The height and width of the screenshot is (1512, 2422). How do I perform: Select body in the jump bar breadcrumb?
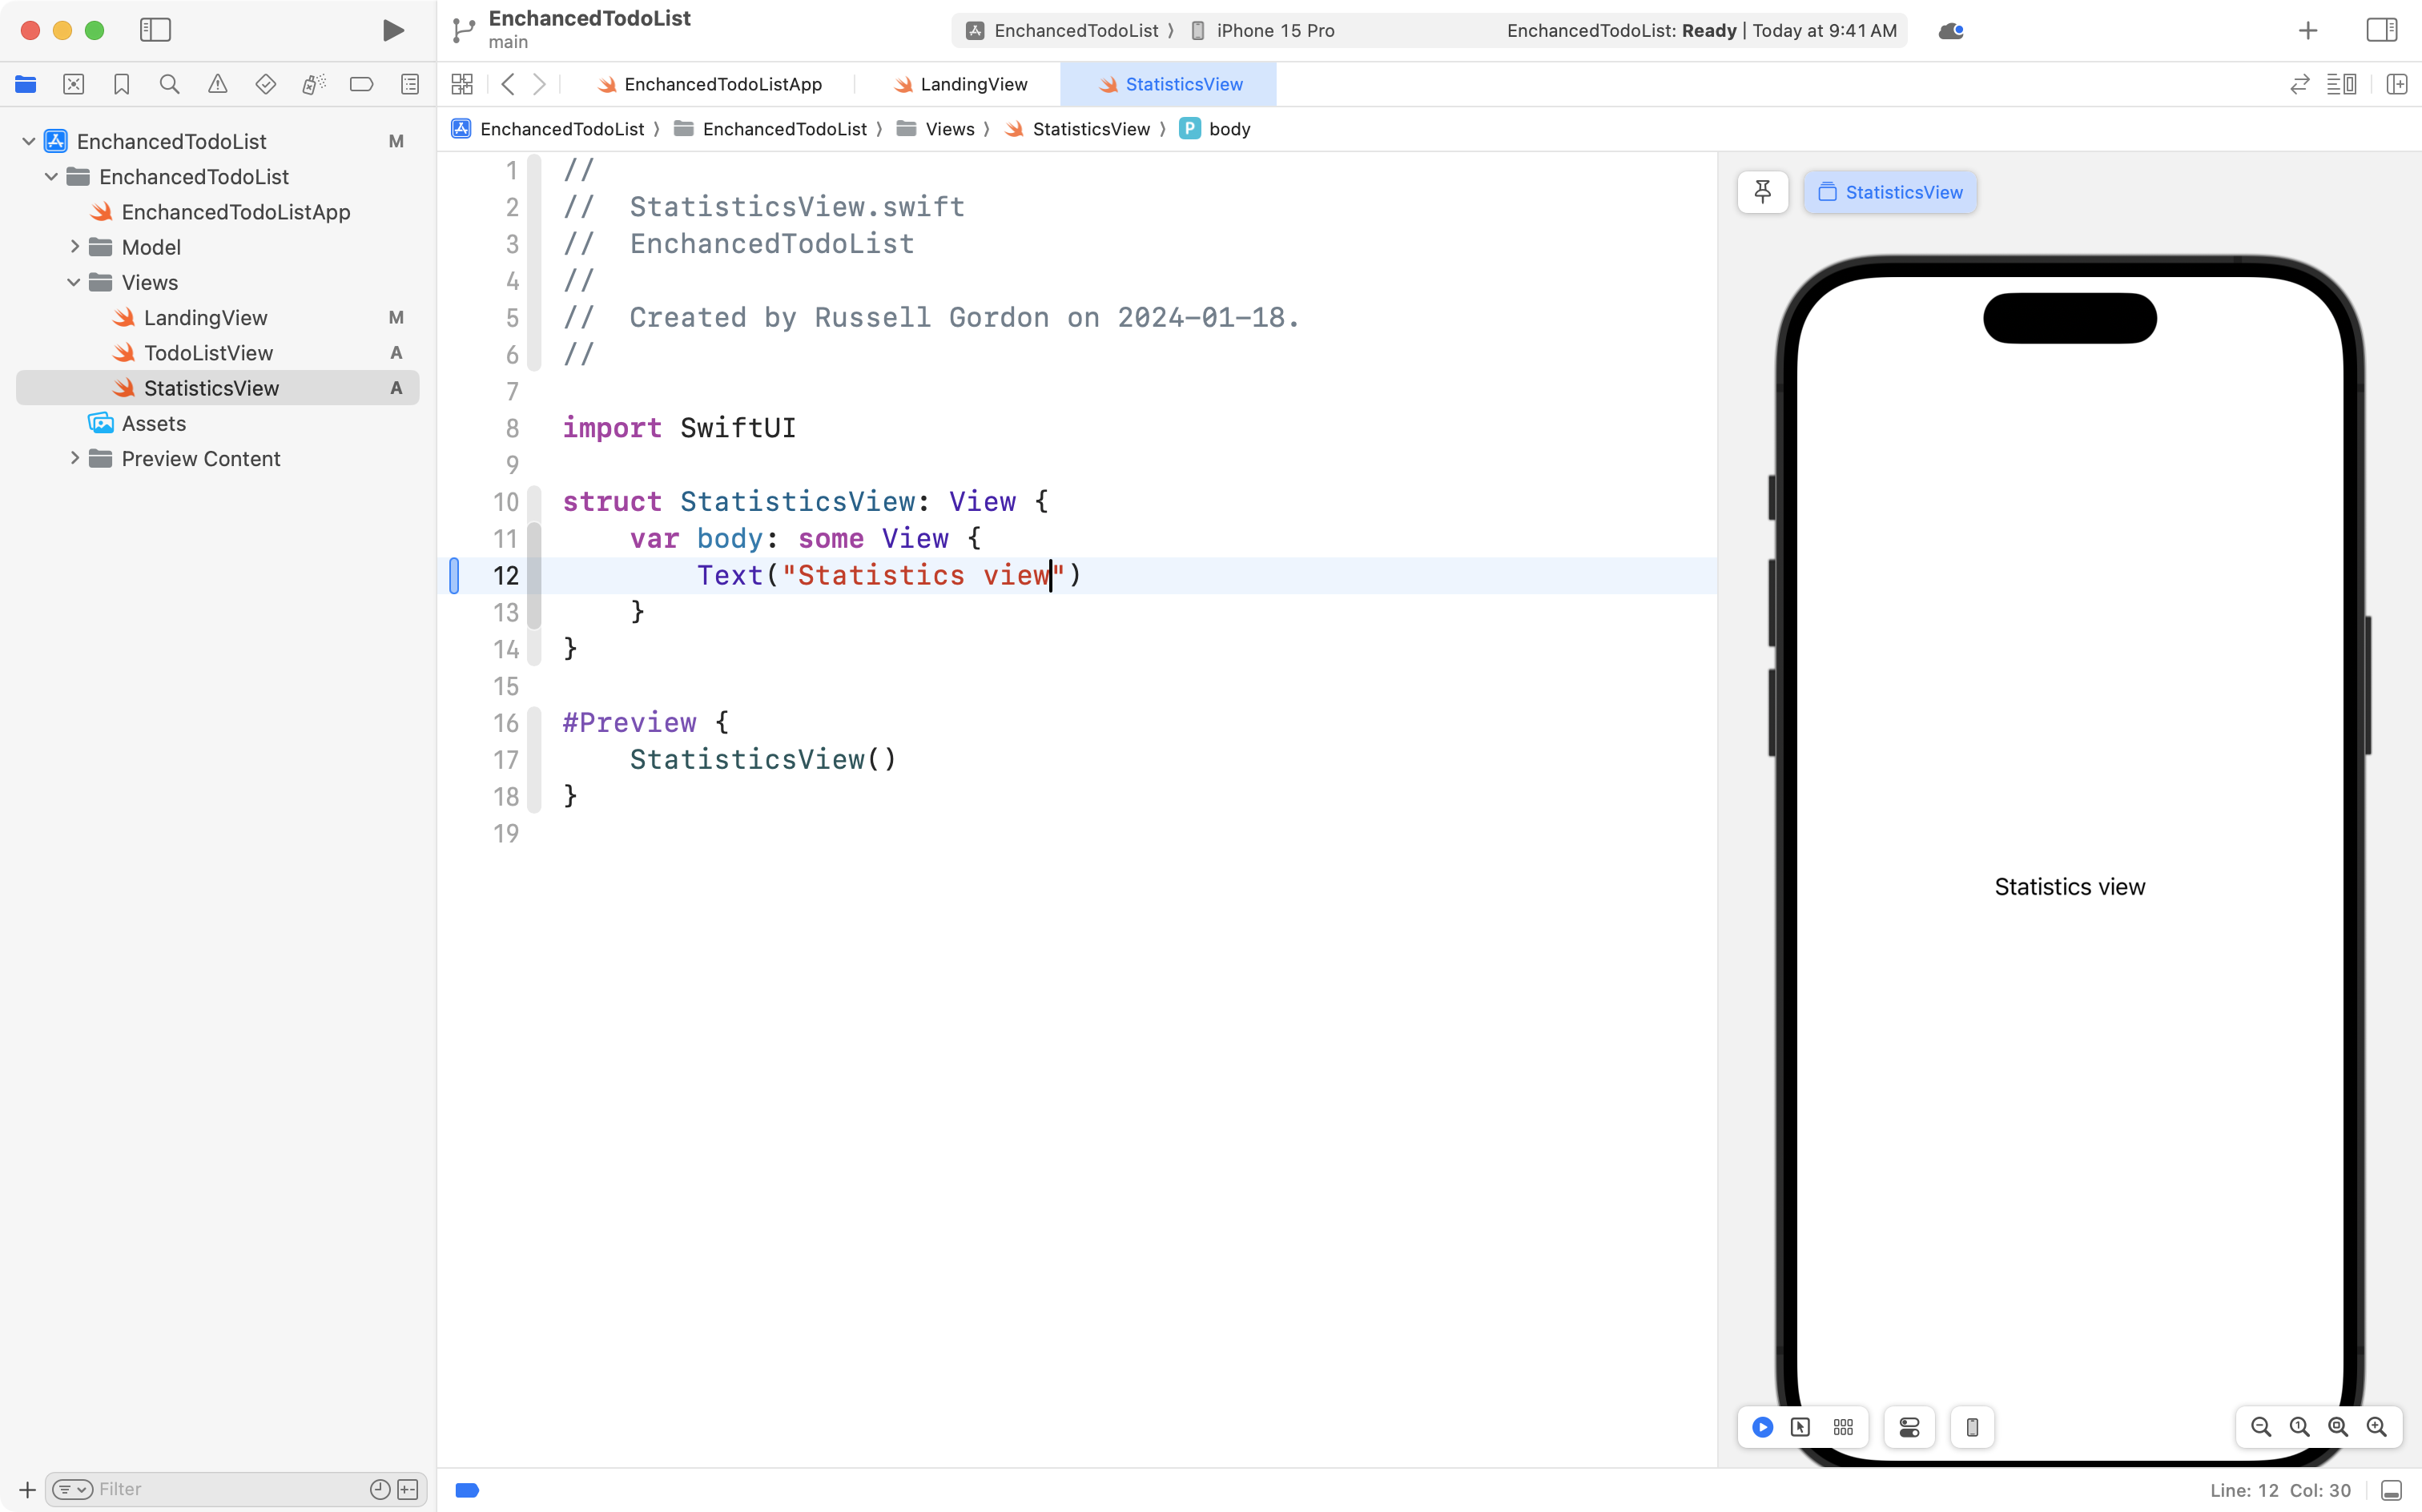(x=1229, y=128)
